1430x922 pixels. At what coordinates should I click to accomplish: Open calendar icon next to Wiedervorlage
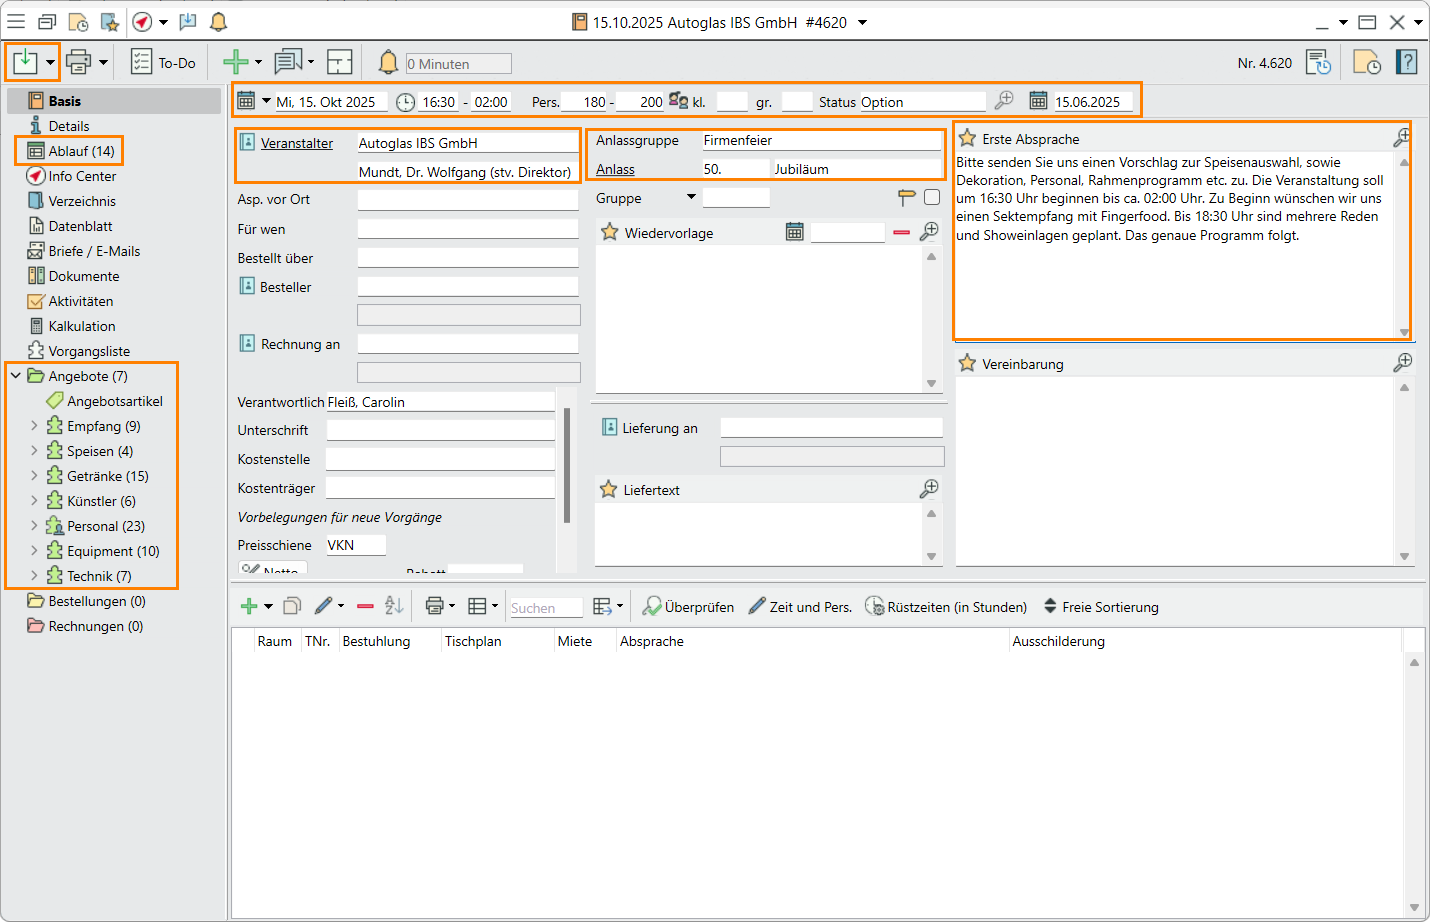[794, 232]
